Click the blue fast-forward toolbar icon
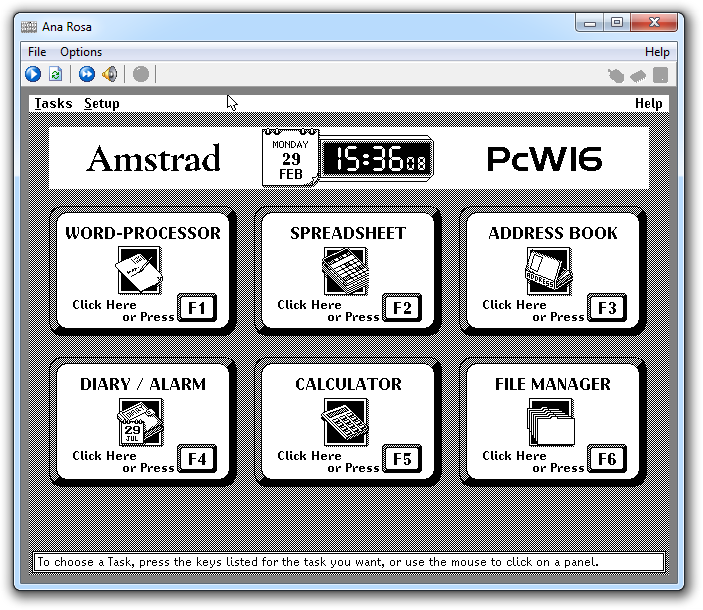 pos(87,74)
